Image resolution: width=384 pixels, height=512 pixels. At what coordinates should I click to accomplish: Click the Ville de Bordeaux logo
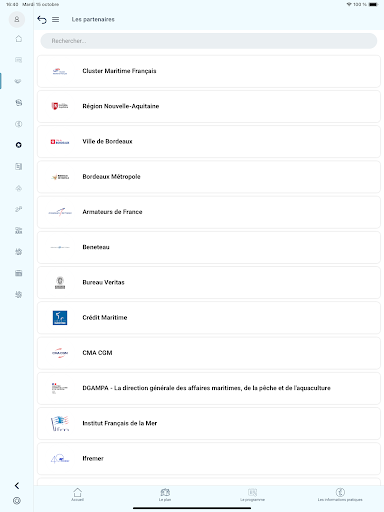(60, 142)
